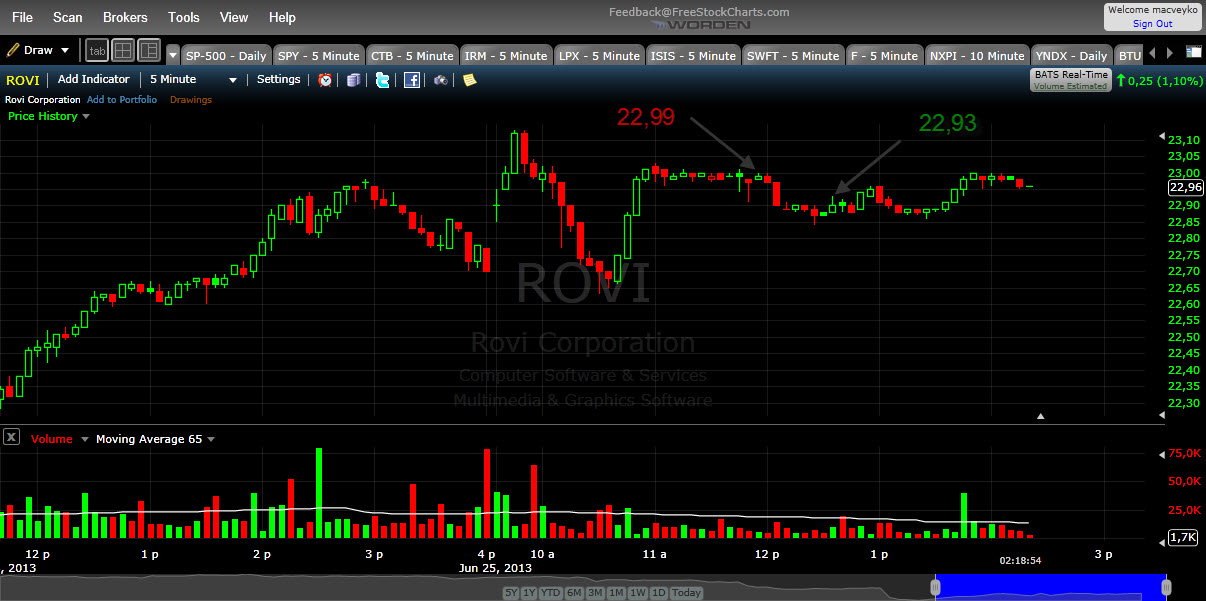Click the Sign Out link

click(1153, 24)
